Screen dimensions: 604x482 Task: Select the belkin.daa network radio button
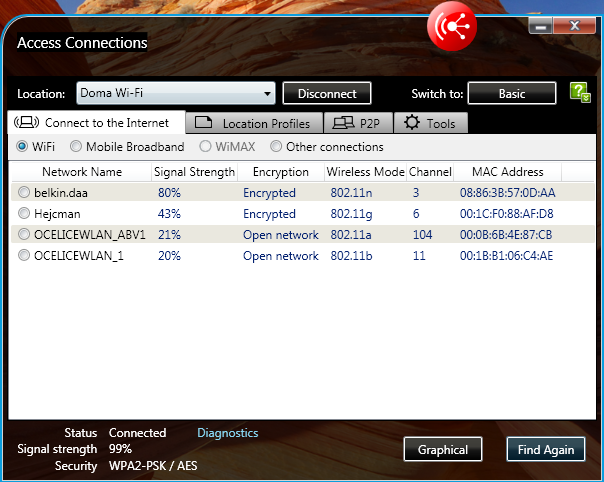(25, 192)
